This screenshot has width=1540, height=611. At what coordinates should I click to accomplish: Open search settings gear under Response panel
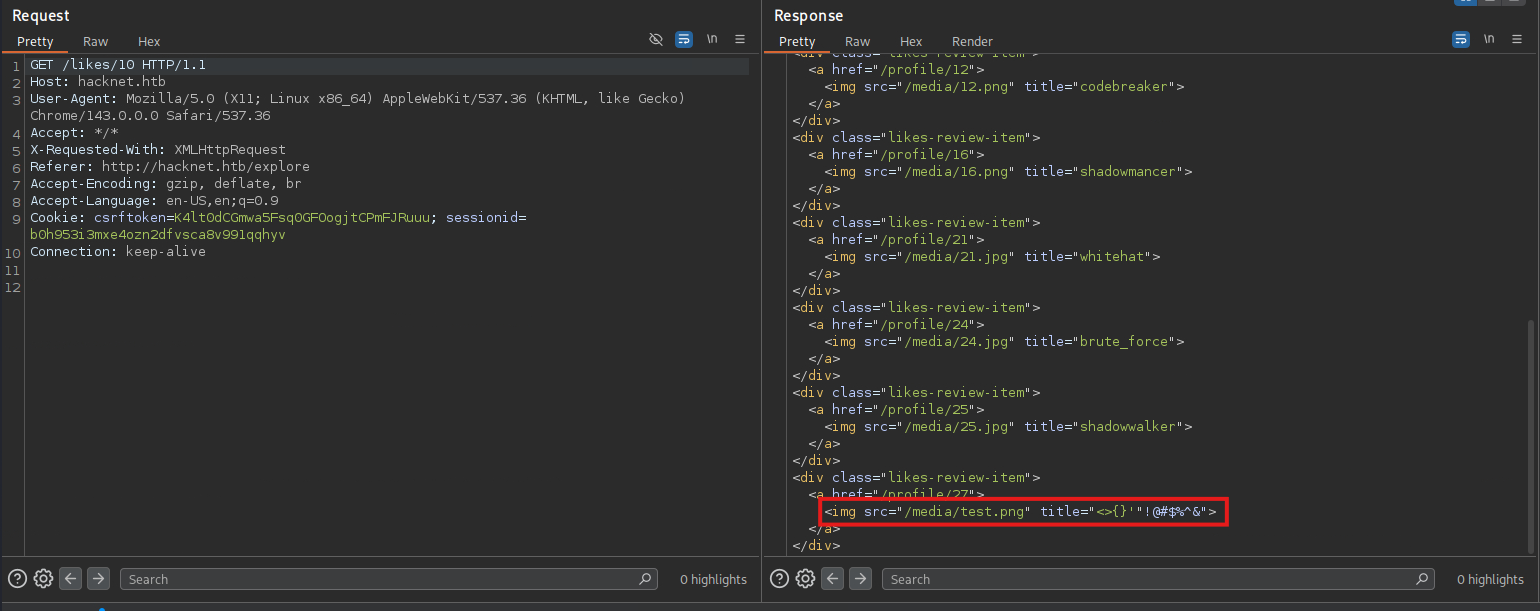(x=805, y=578)
